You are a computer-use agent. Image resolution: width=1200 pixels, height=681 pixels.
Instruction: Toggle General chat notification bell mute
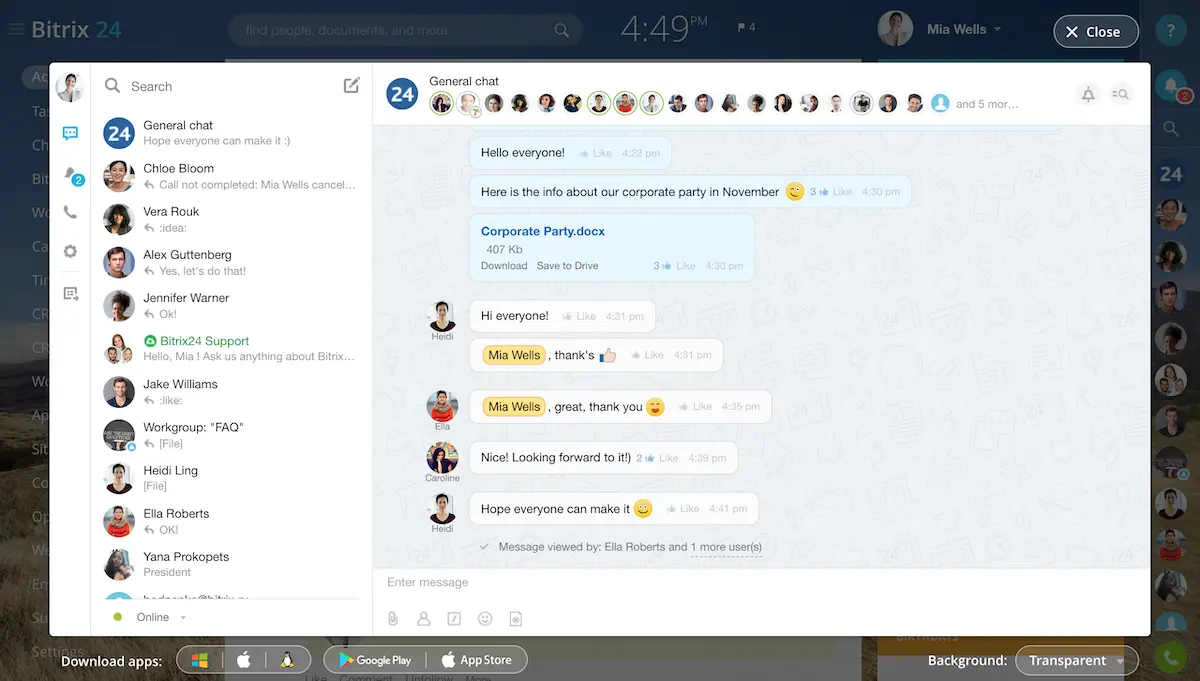tap(1088, 95)
